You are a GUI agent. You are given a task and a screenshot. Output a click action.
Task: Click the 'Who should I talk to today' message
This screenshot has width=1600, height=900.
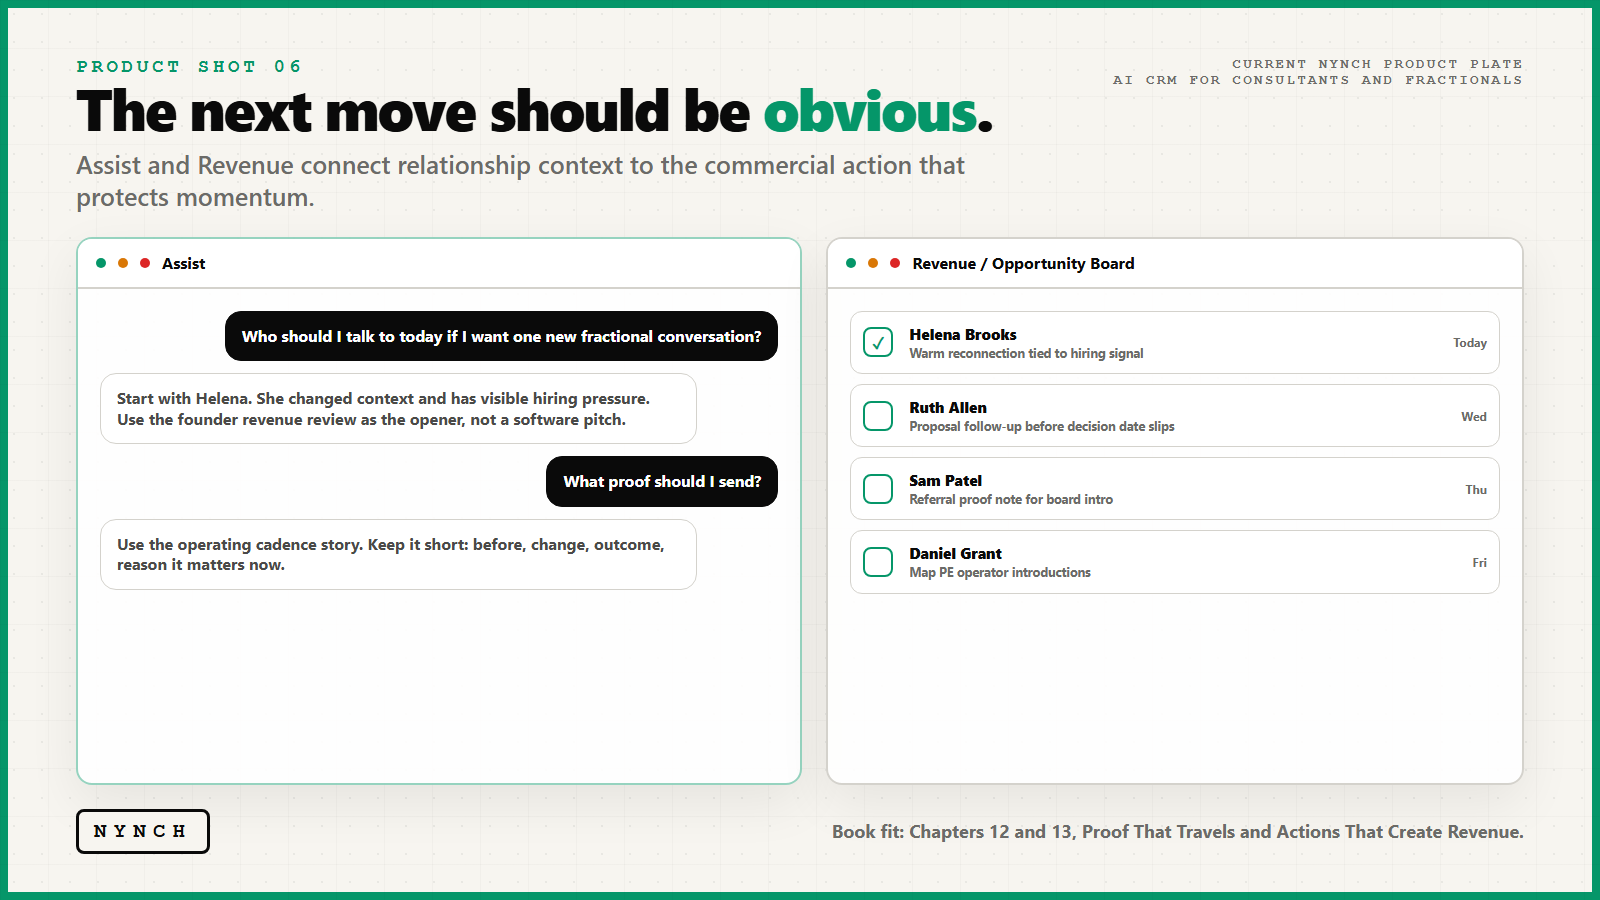[x=501, y=336]
